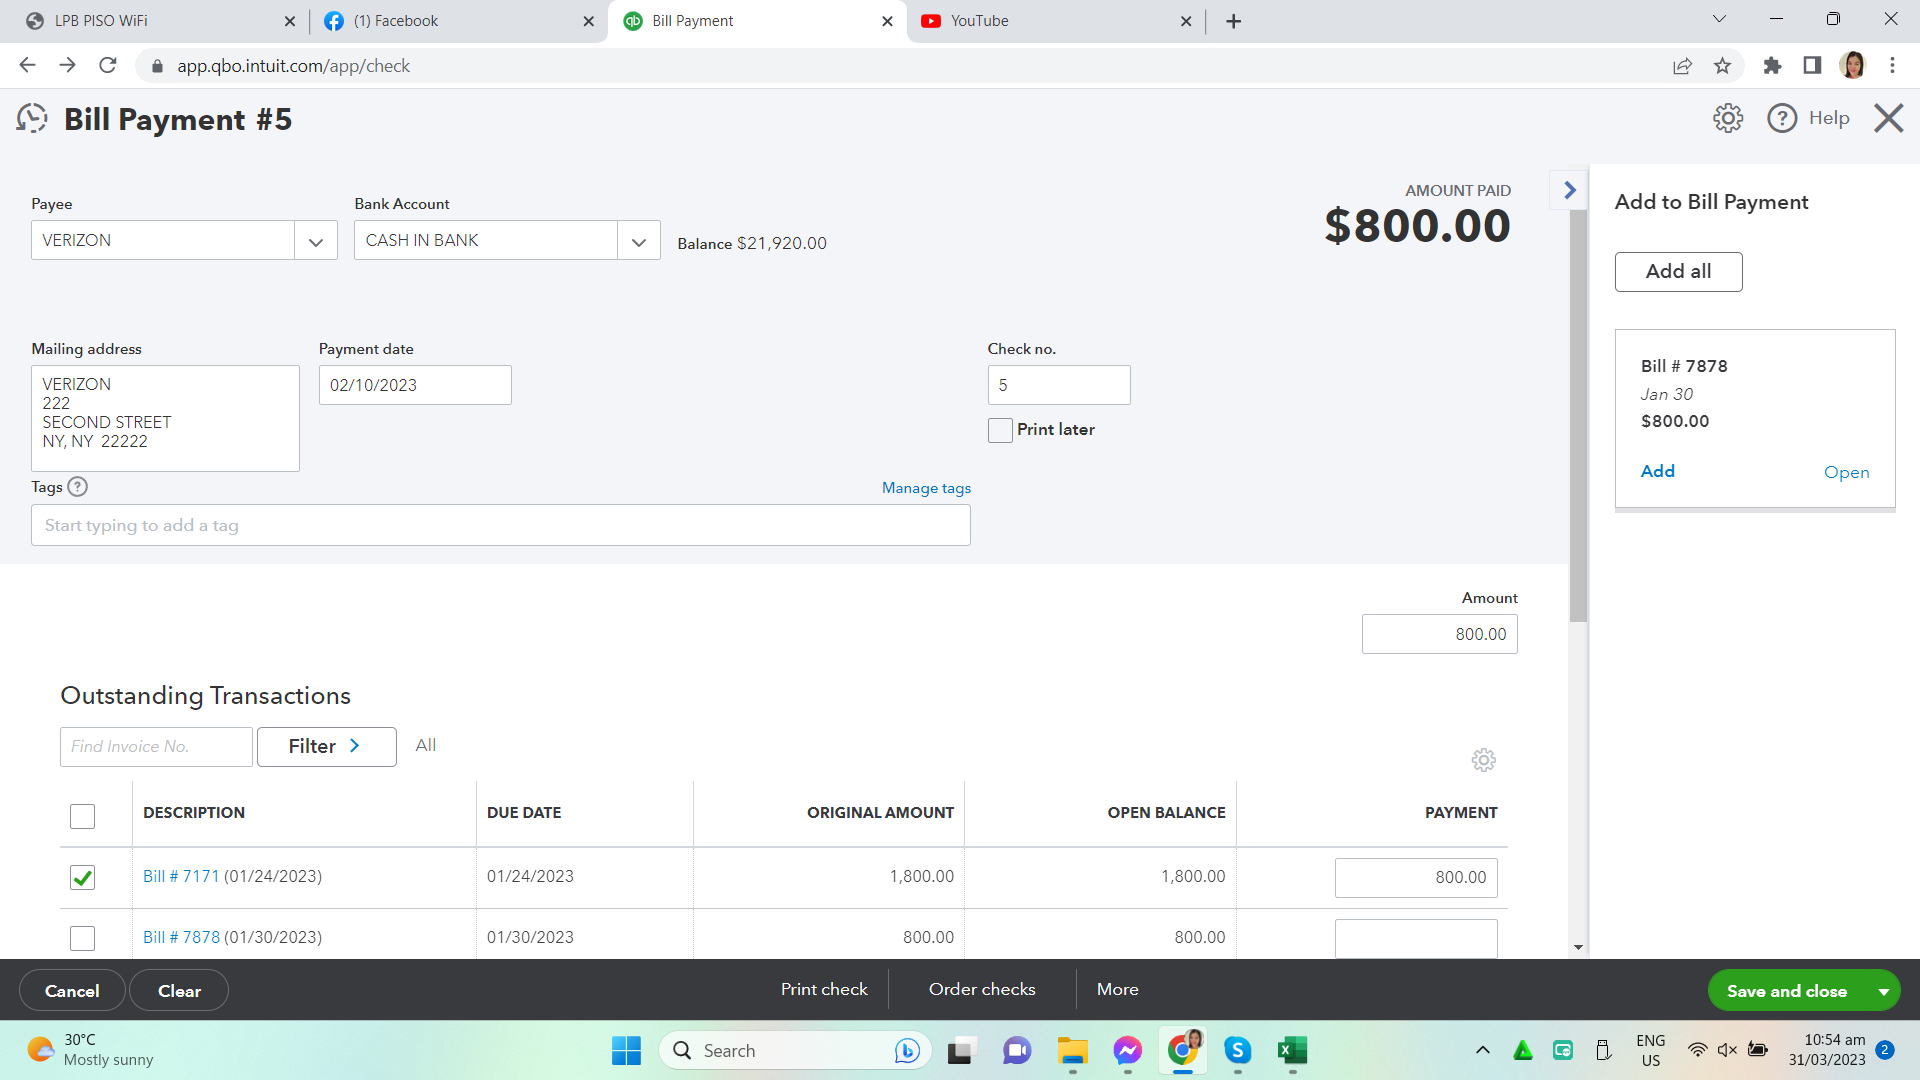Open Outstanding Transactions table settings gear
The height and width of the screenshot is (1080, 1920).
[x=1483, y=760]
